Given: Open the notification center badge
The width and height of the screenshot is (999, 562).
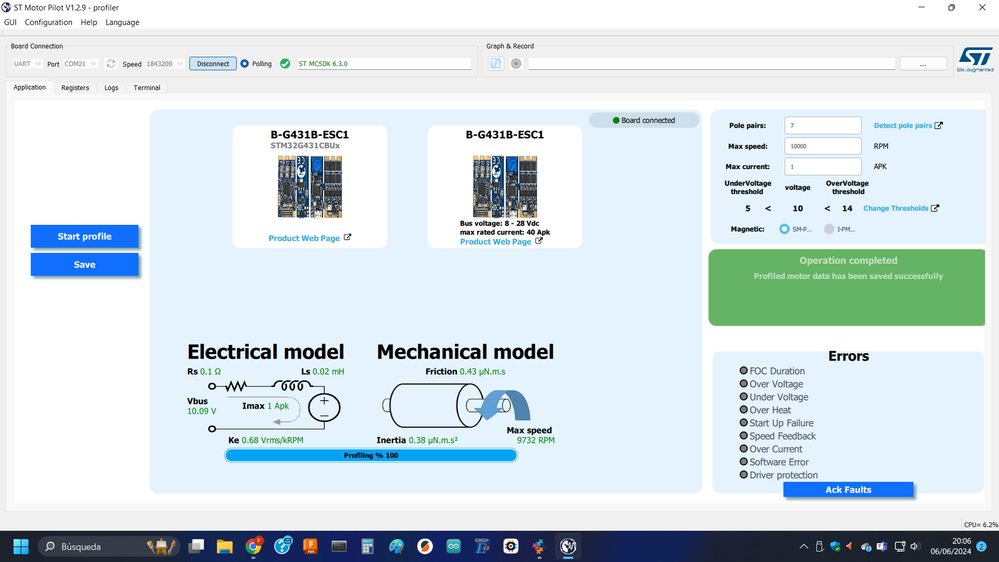Looking at the screenshot, I should [982, 547].
